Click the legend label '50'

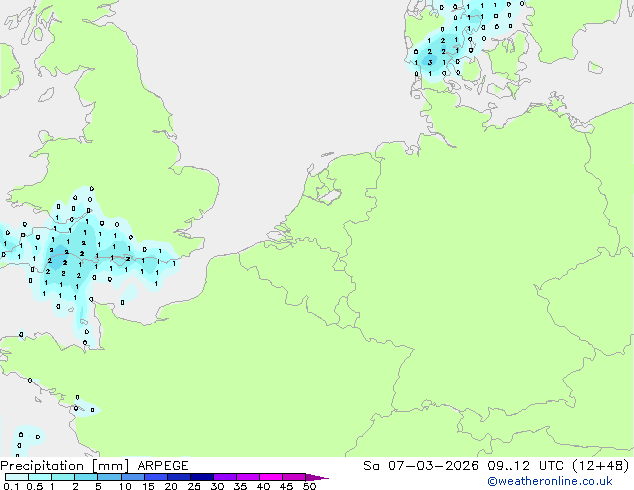[x=309, y=486]
